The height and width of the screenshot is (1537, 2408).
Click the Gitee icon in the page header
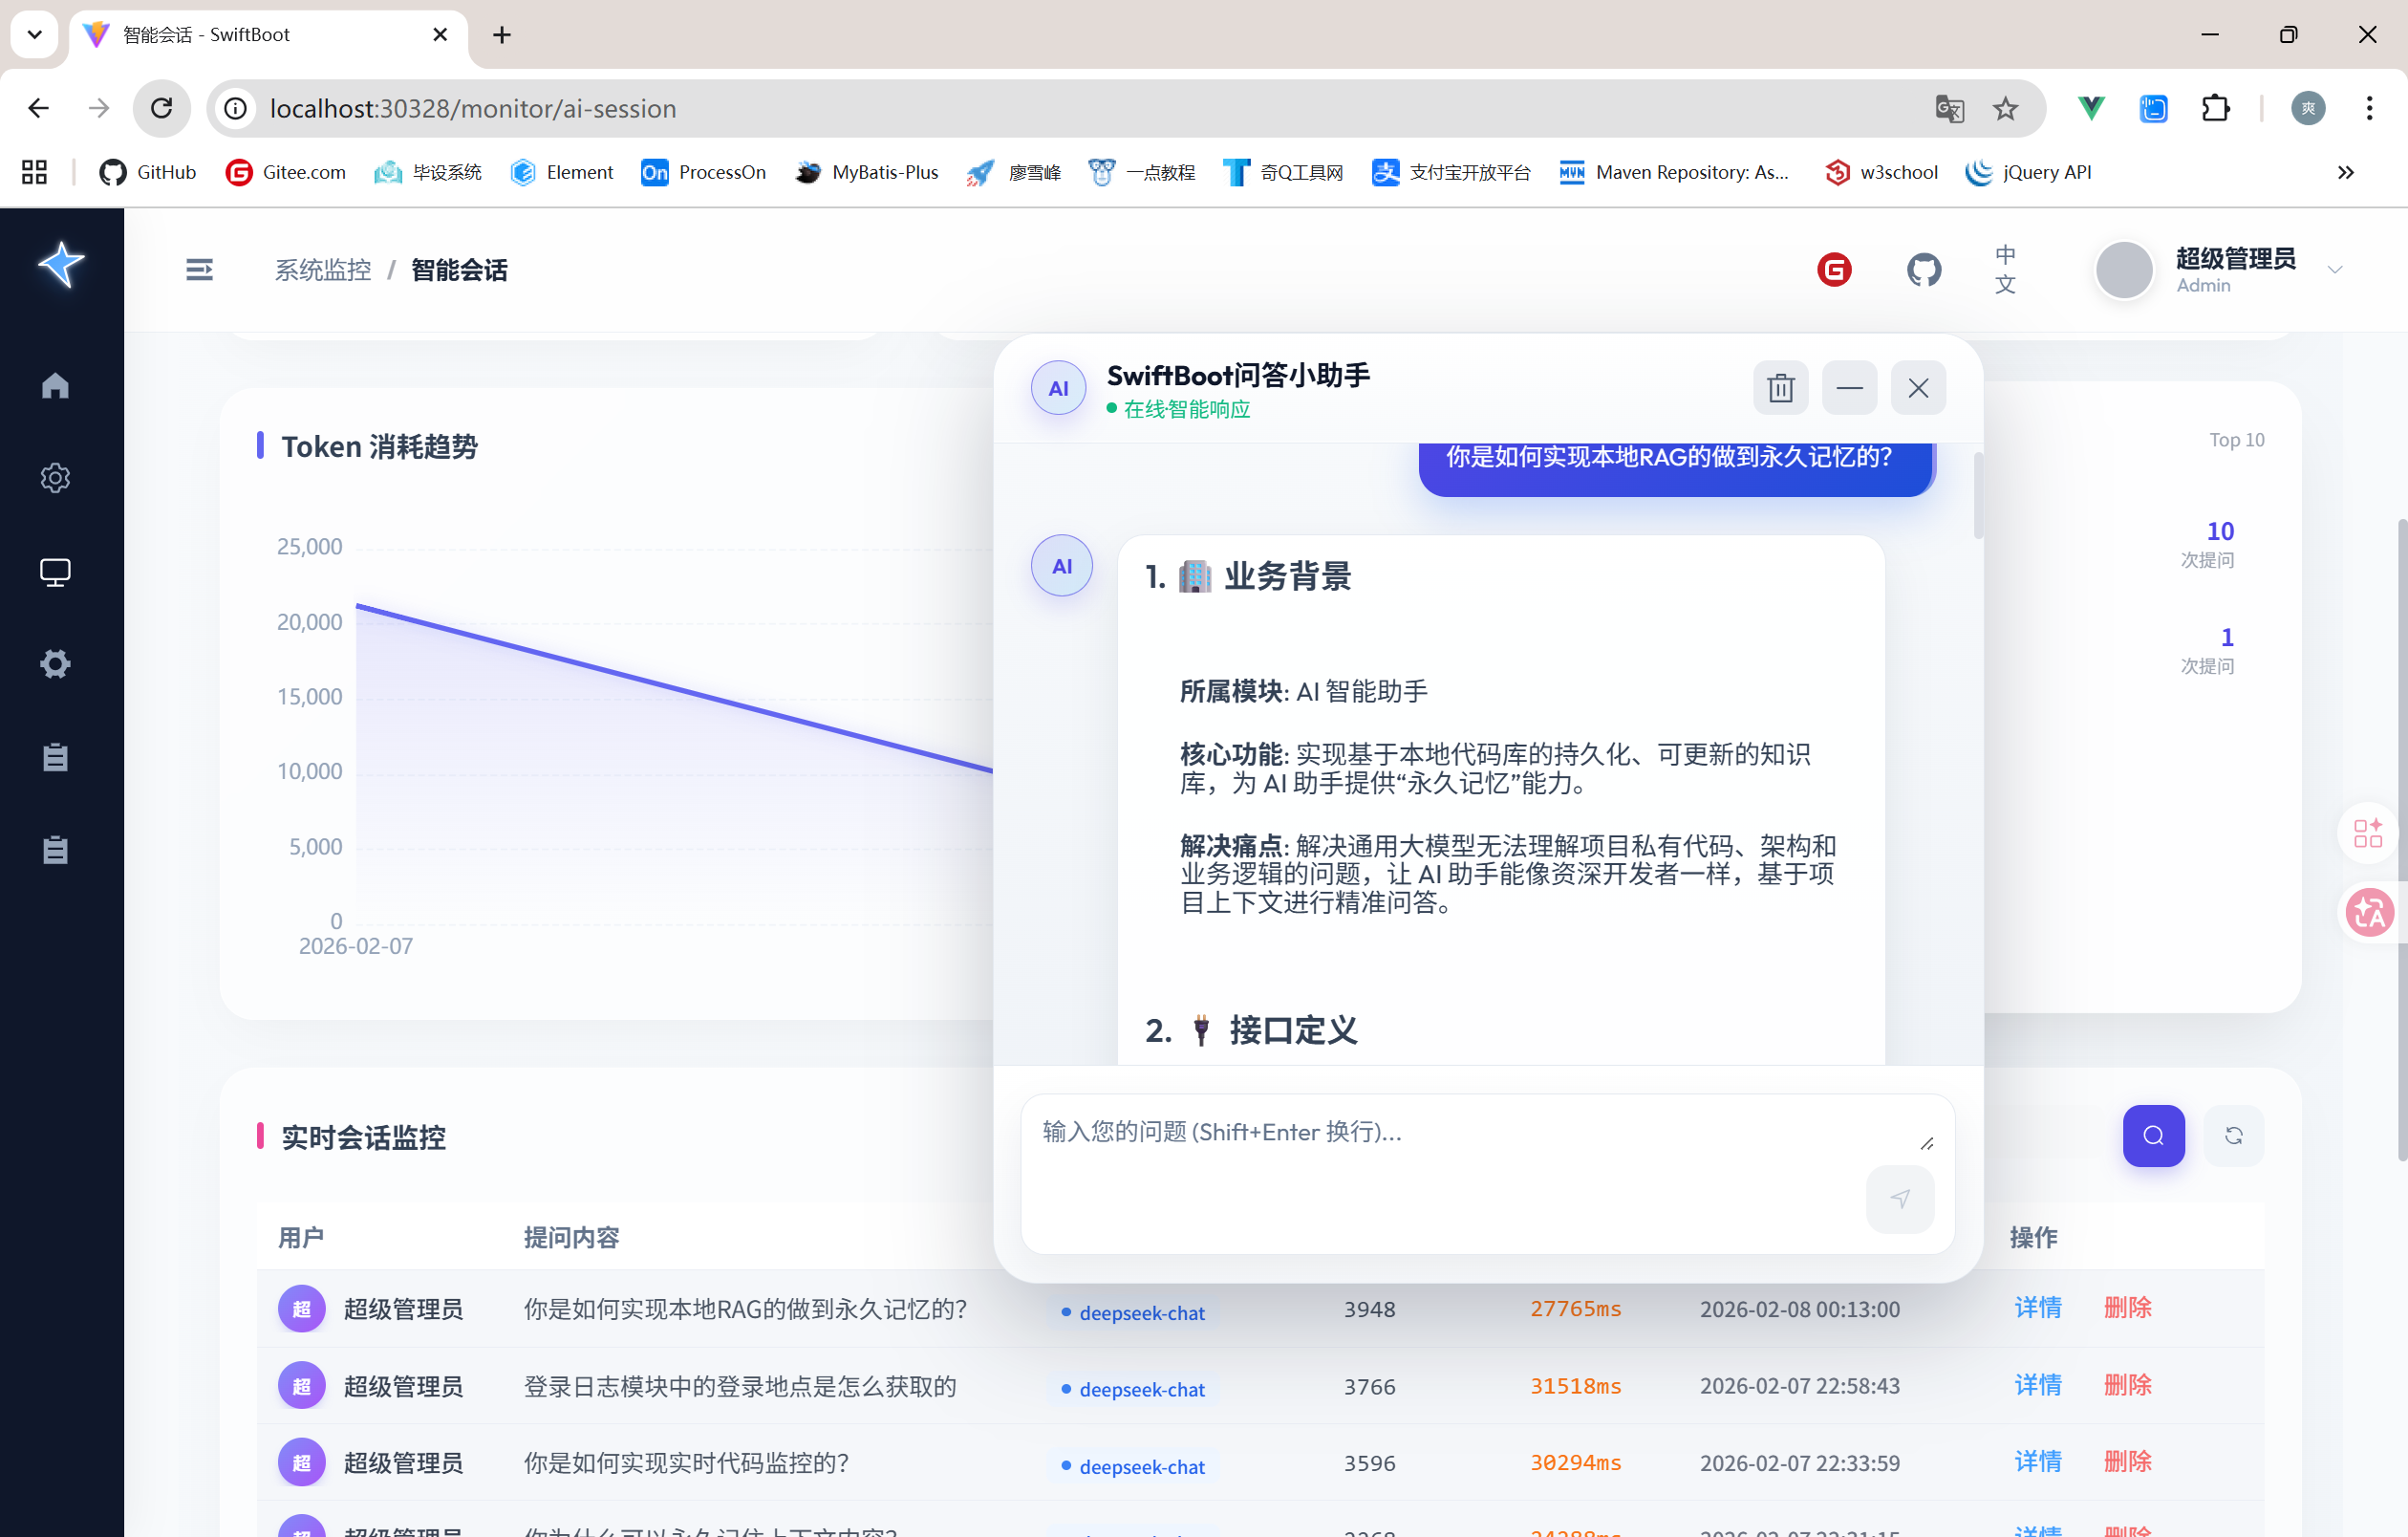[1834, 269]
